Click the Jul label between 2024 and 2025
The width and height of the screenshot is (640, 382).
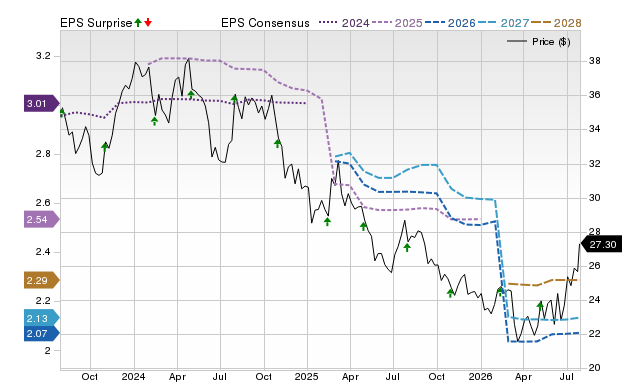[x=220, y=376]
